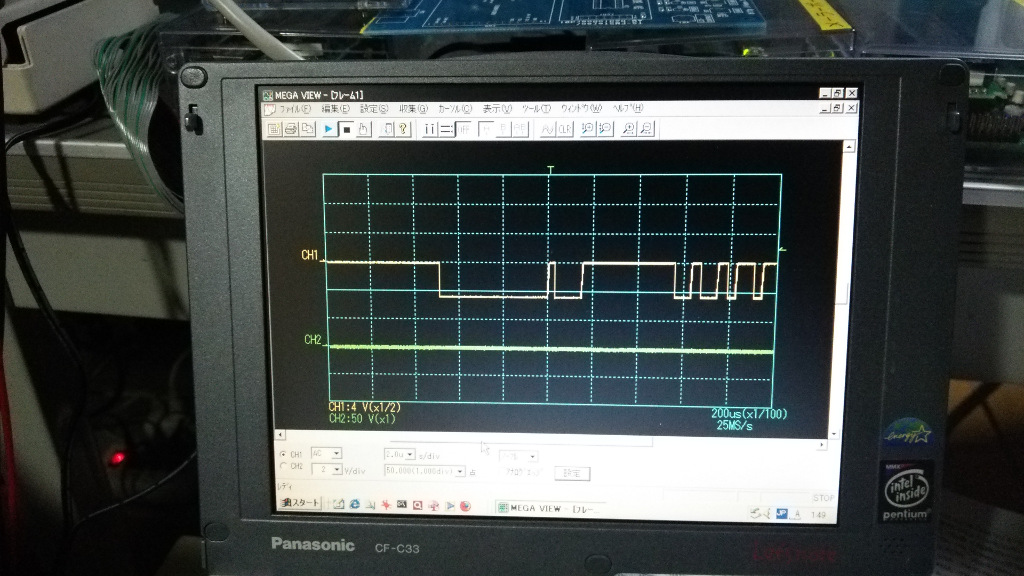Click the show desktop quick launch icon
The image size is (1024, 576).
(338, 504)
